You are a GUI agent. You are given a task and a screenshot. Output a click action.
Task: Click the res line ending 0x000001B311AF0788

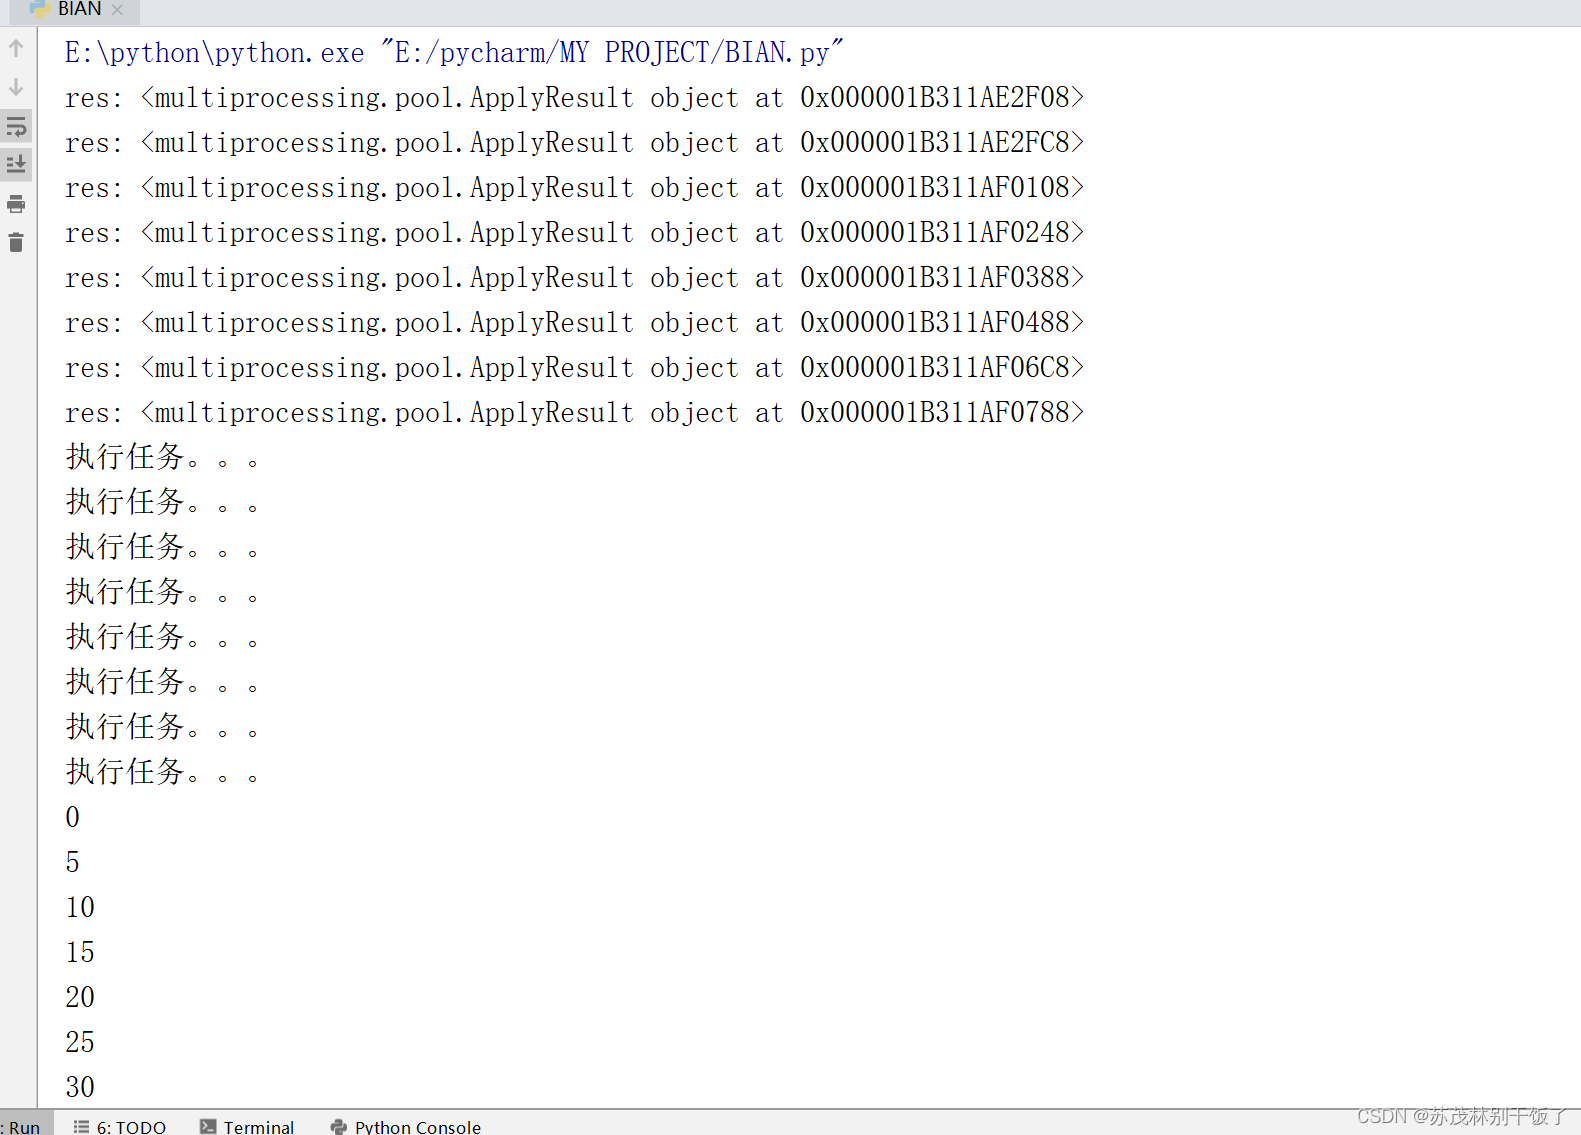(575, 413)
